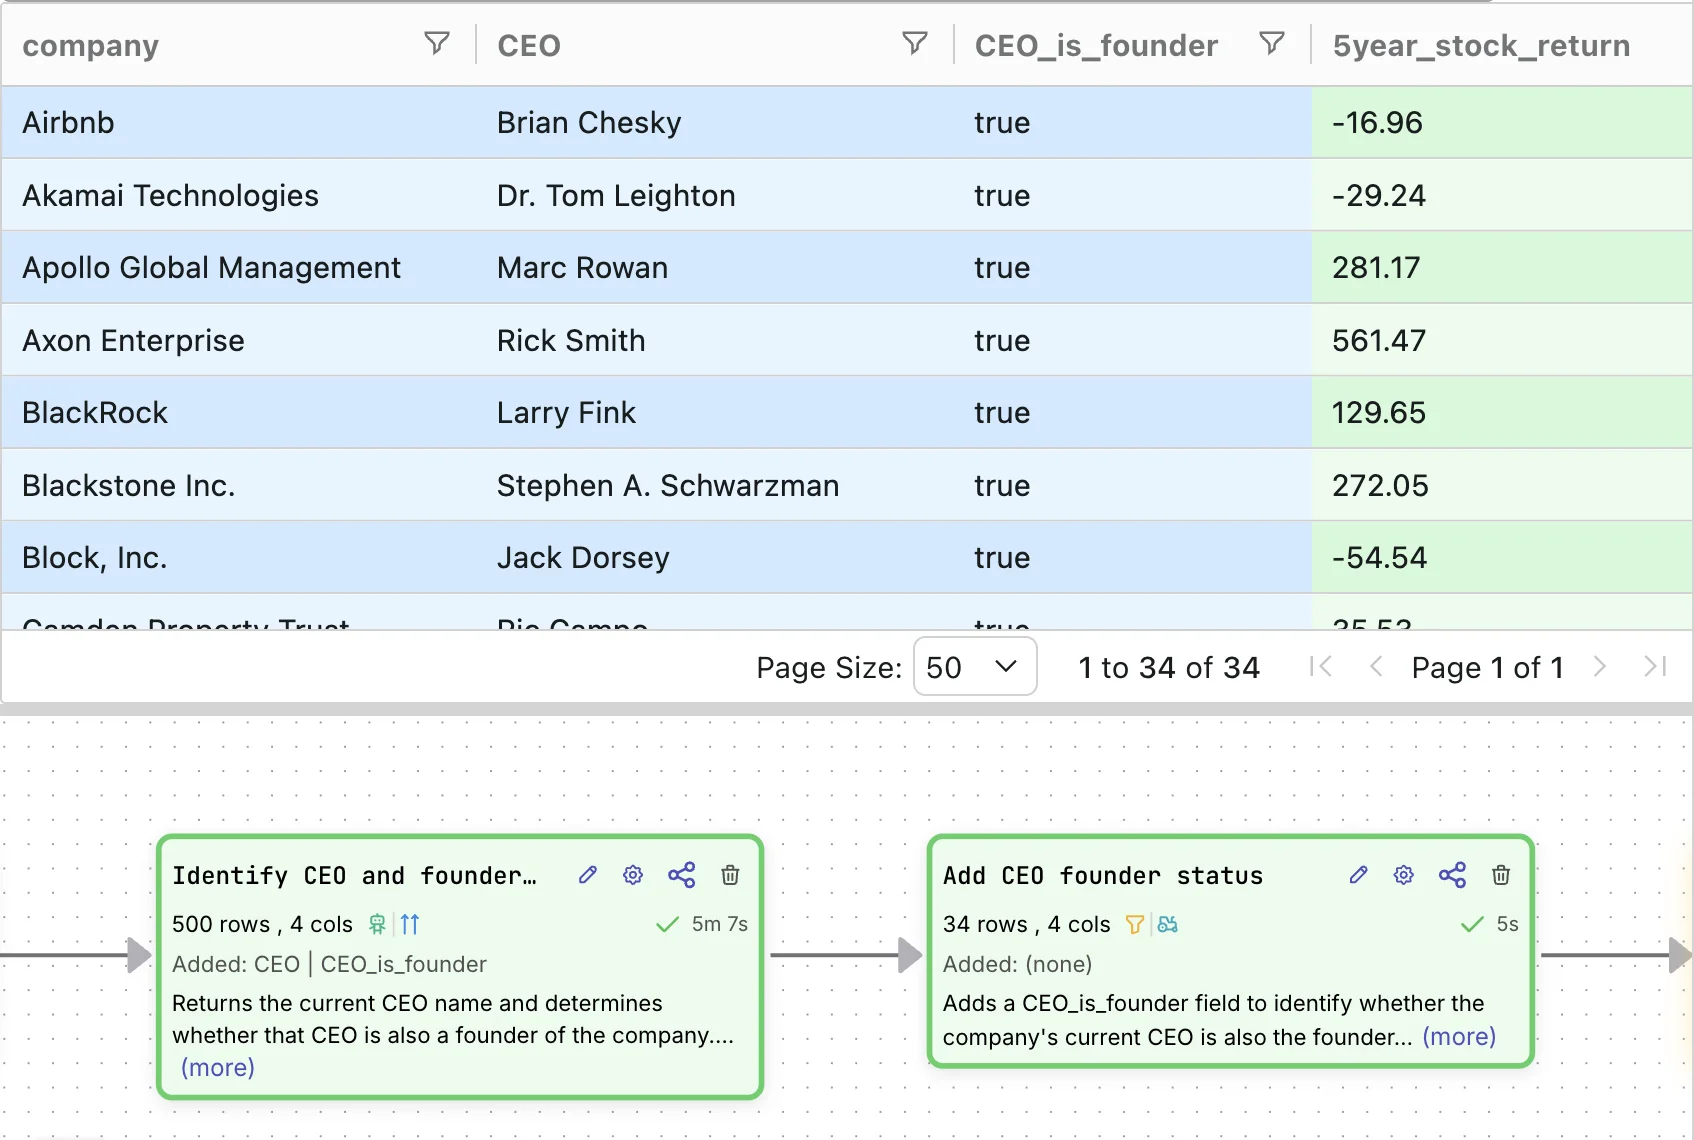The height and width of the screenshot is (1140, 1694).
Task: Open settings for Add CEO founder status
Action: 1404,875
